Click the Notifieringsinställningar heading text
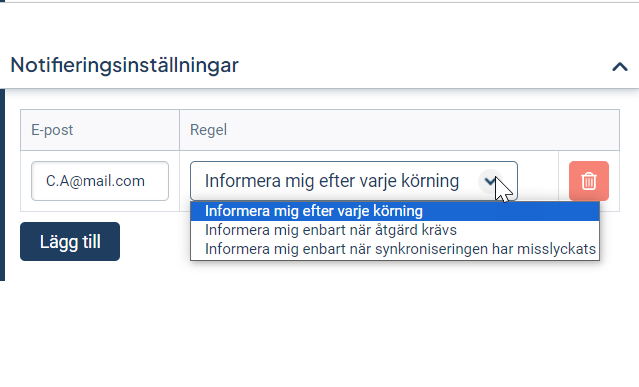This screenshot has width=639, height=387. (124, 65)
